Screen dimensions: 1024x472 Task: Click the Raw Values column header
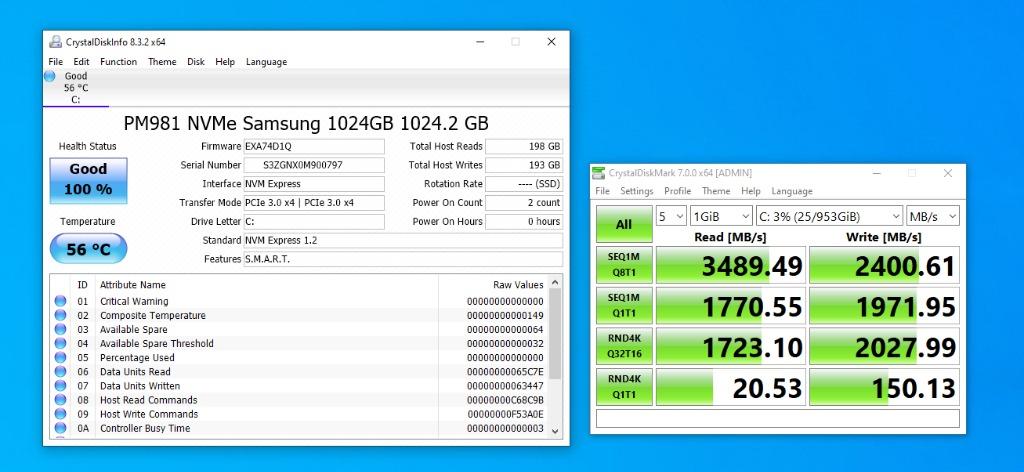tap(494, 285)
